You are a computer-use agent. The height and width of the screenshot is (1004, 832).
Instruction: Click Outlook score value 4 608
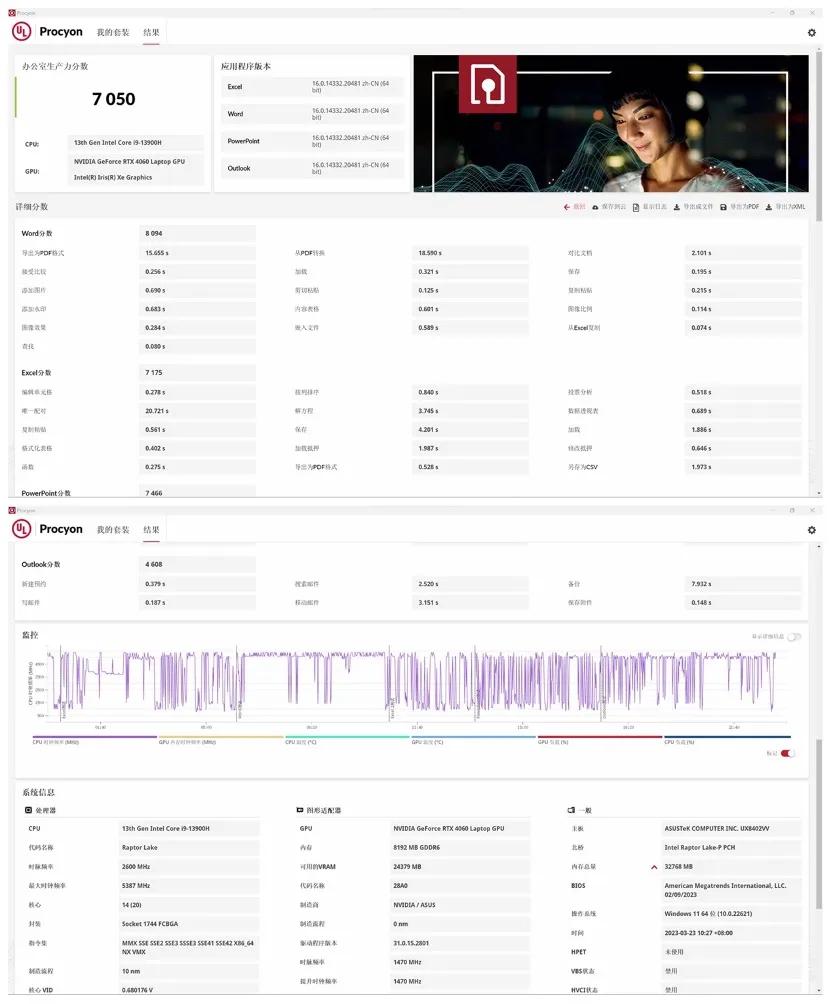[154, 565]
